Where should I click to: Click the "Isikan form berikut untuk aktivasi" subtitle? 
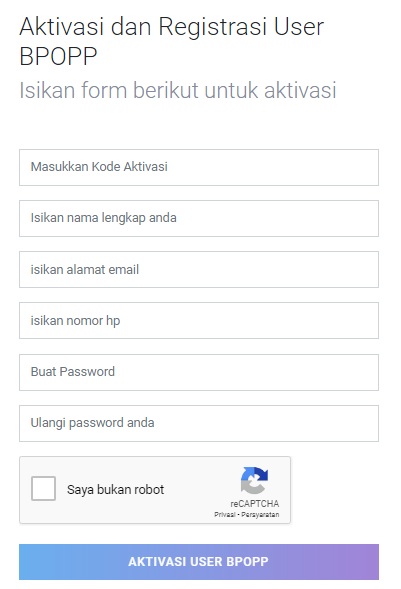tap(178, 90)
